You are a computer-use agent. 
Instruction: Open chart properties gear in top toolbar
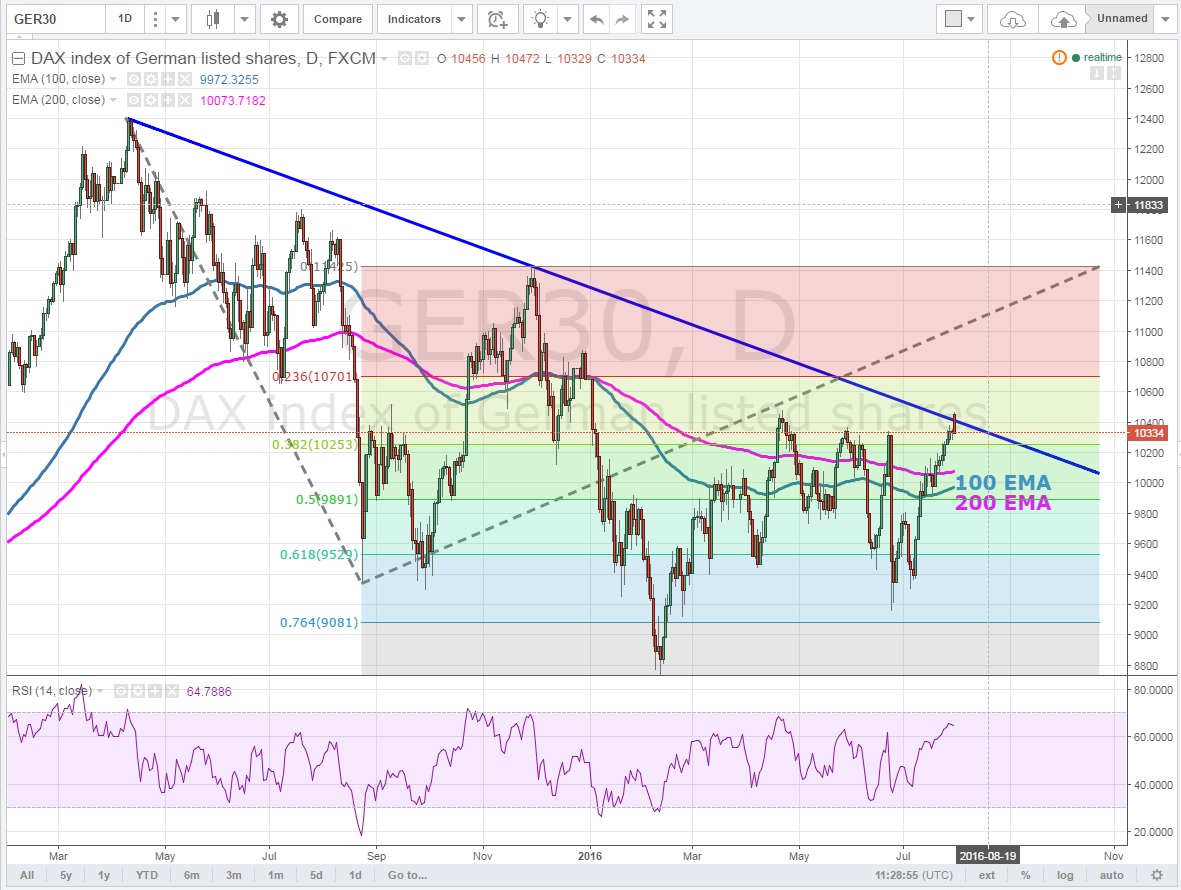click(x=279, y=19)
